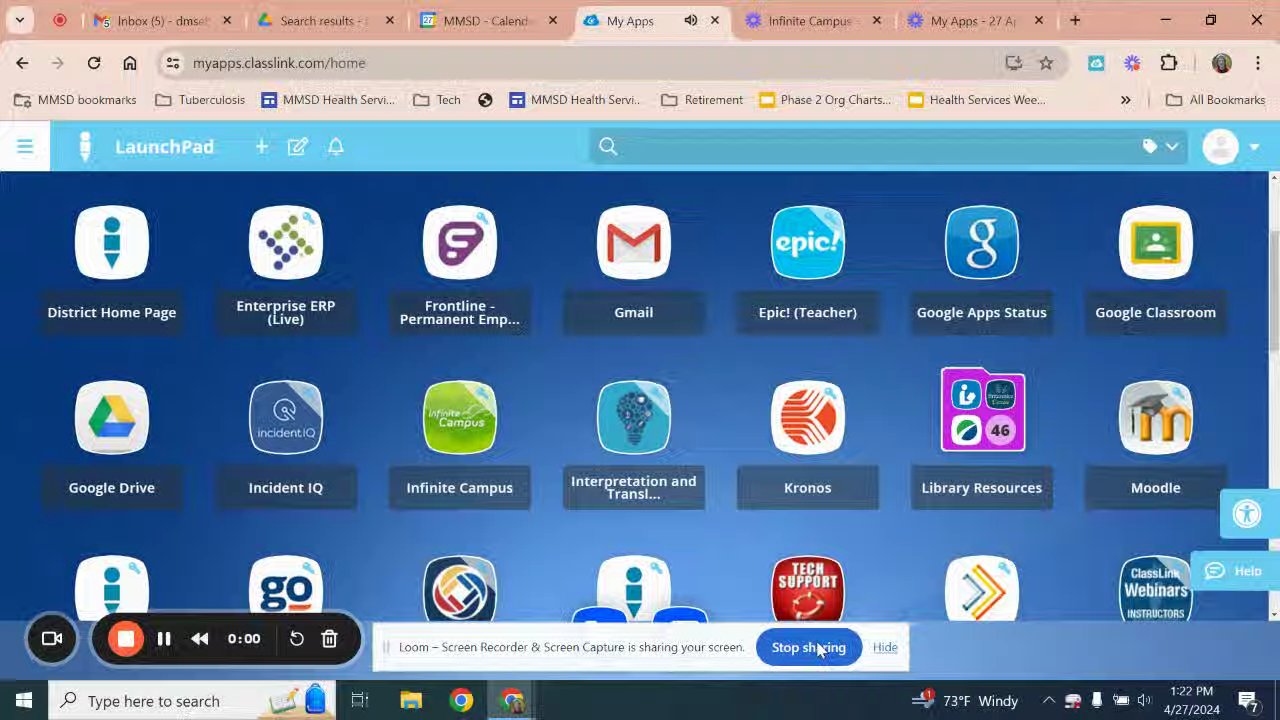Show hidden system tray icons

[1048, 701]
